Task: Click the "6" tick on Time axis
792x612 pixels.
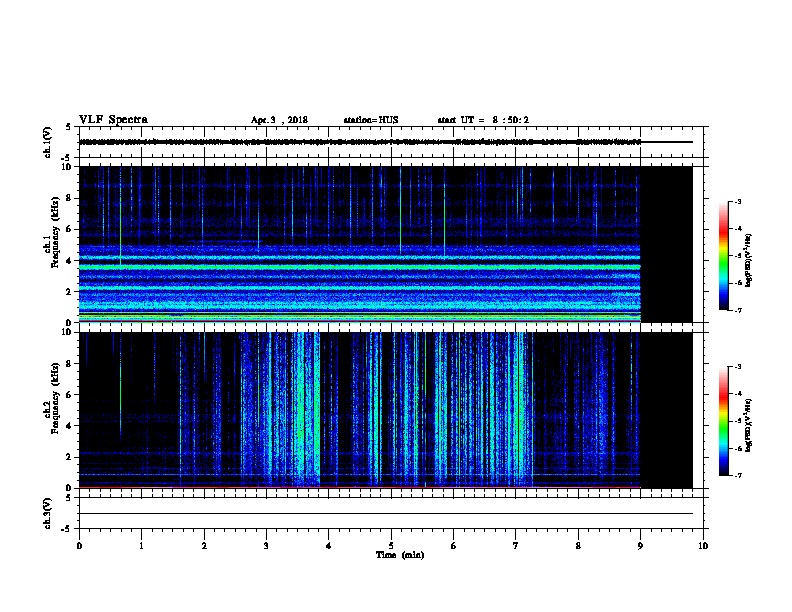Action: (454, 545)
